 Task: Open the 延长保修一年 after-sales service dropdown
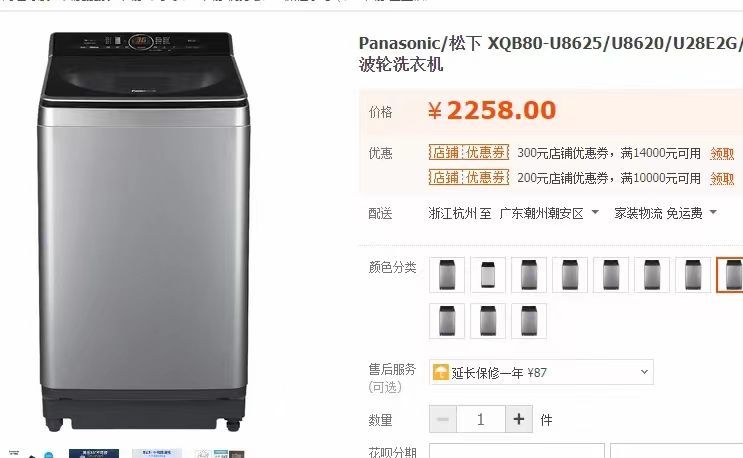pos(541,372)
